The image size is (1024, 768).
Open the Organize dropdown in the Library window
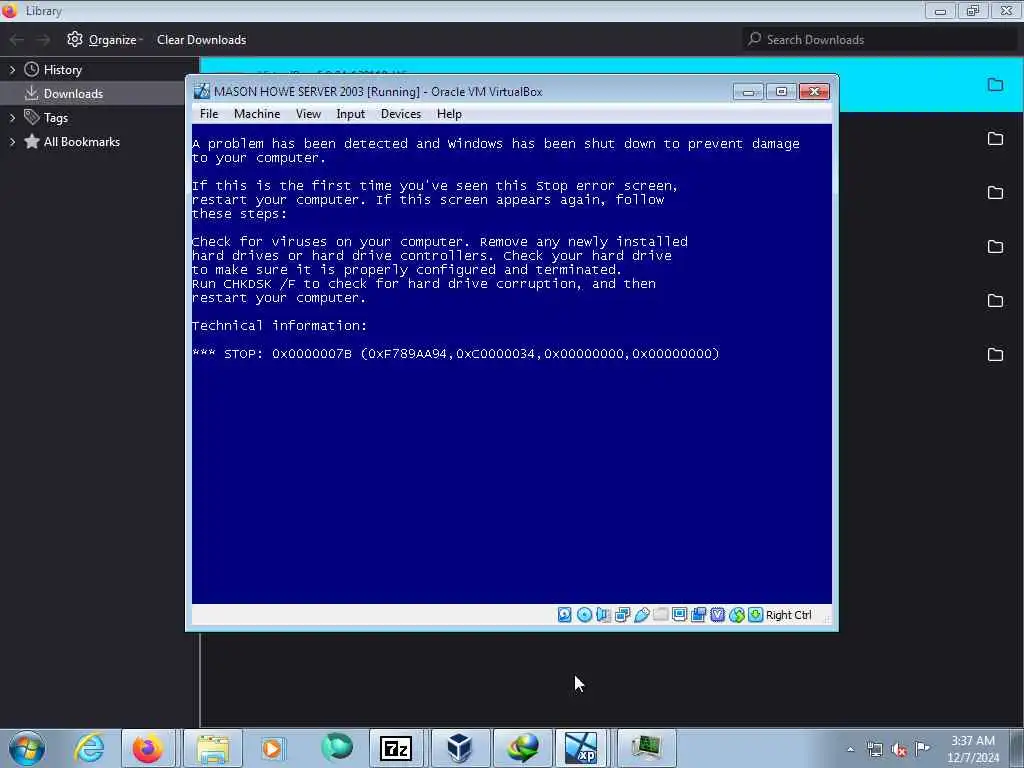click(104, 40)
